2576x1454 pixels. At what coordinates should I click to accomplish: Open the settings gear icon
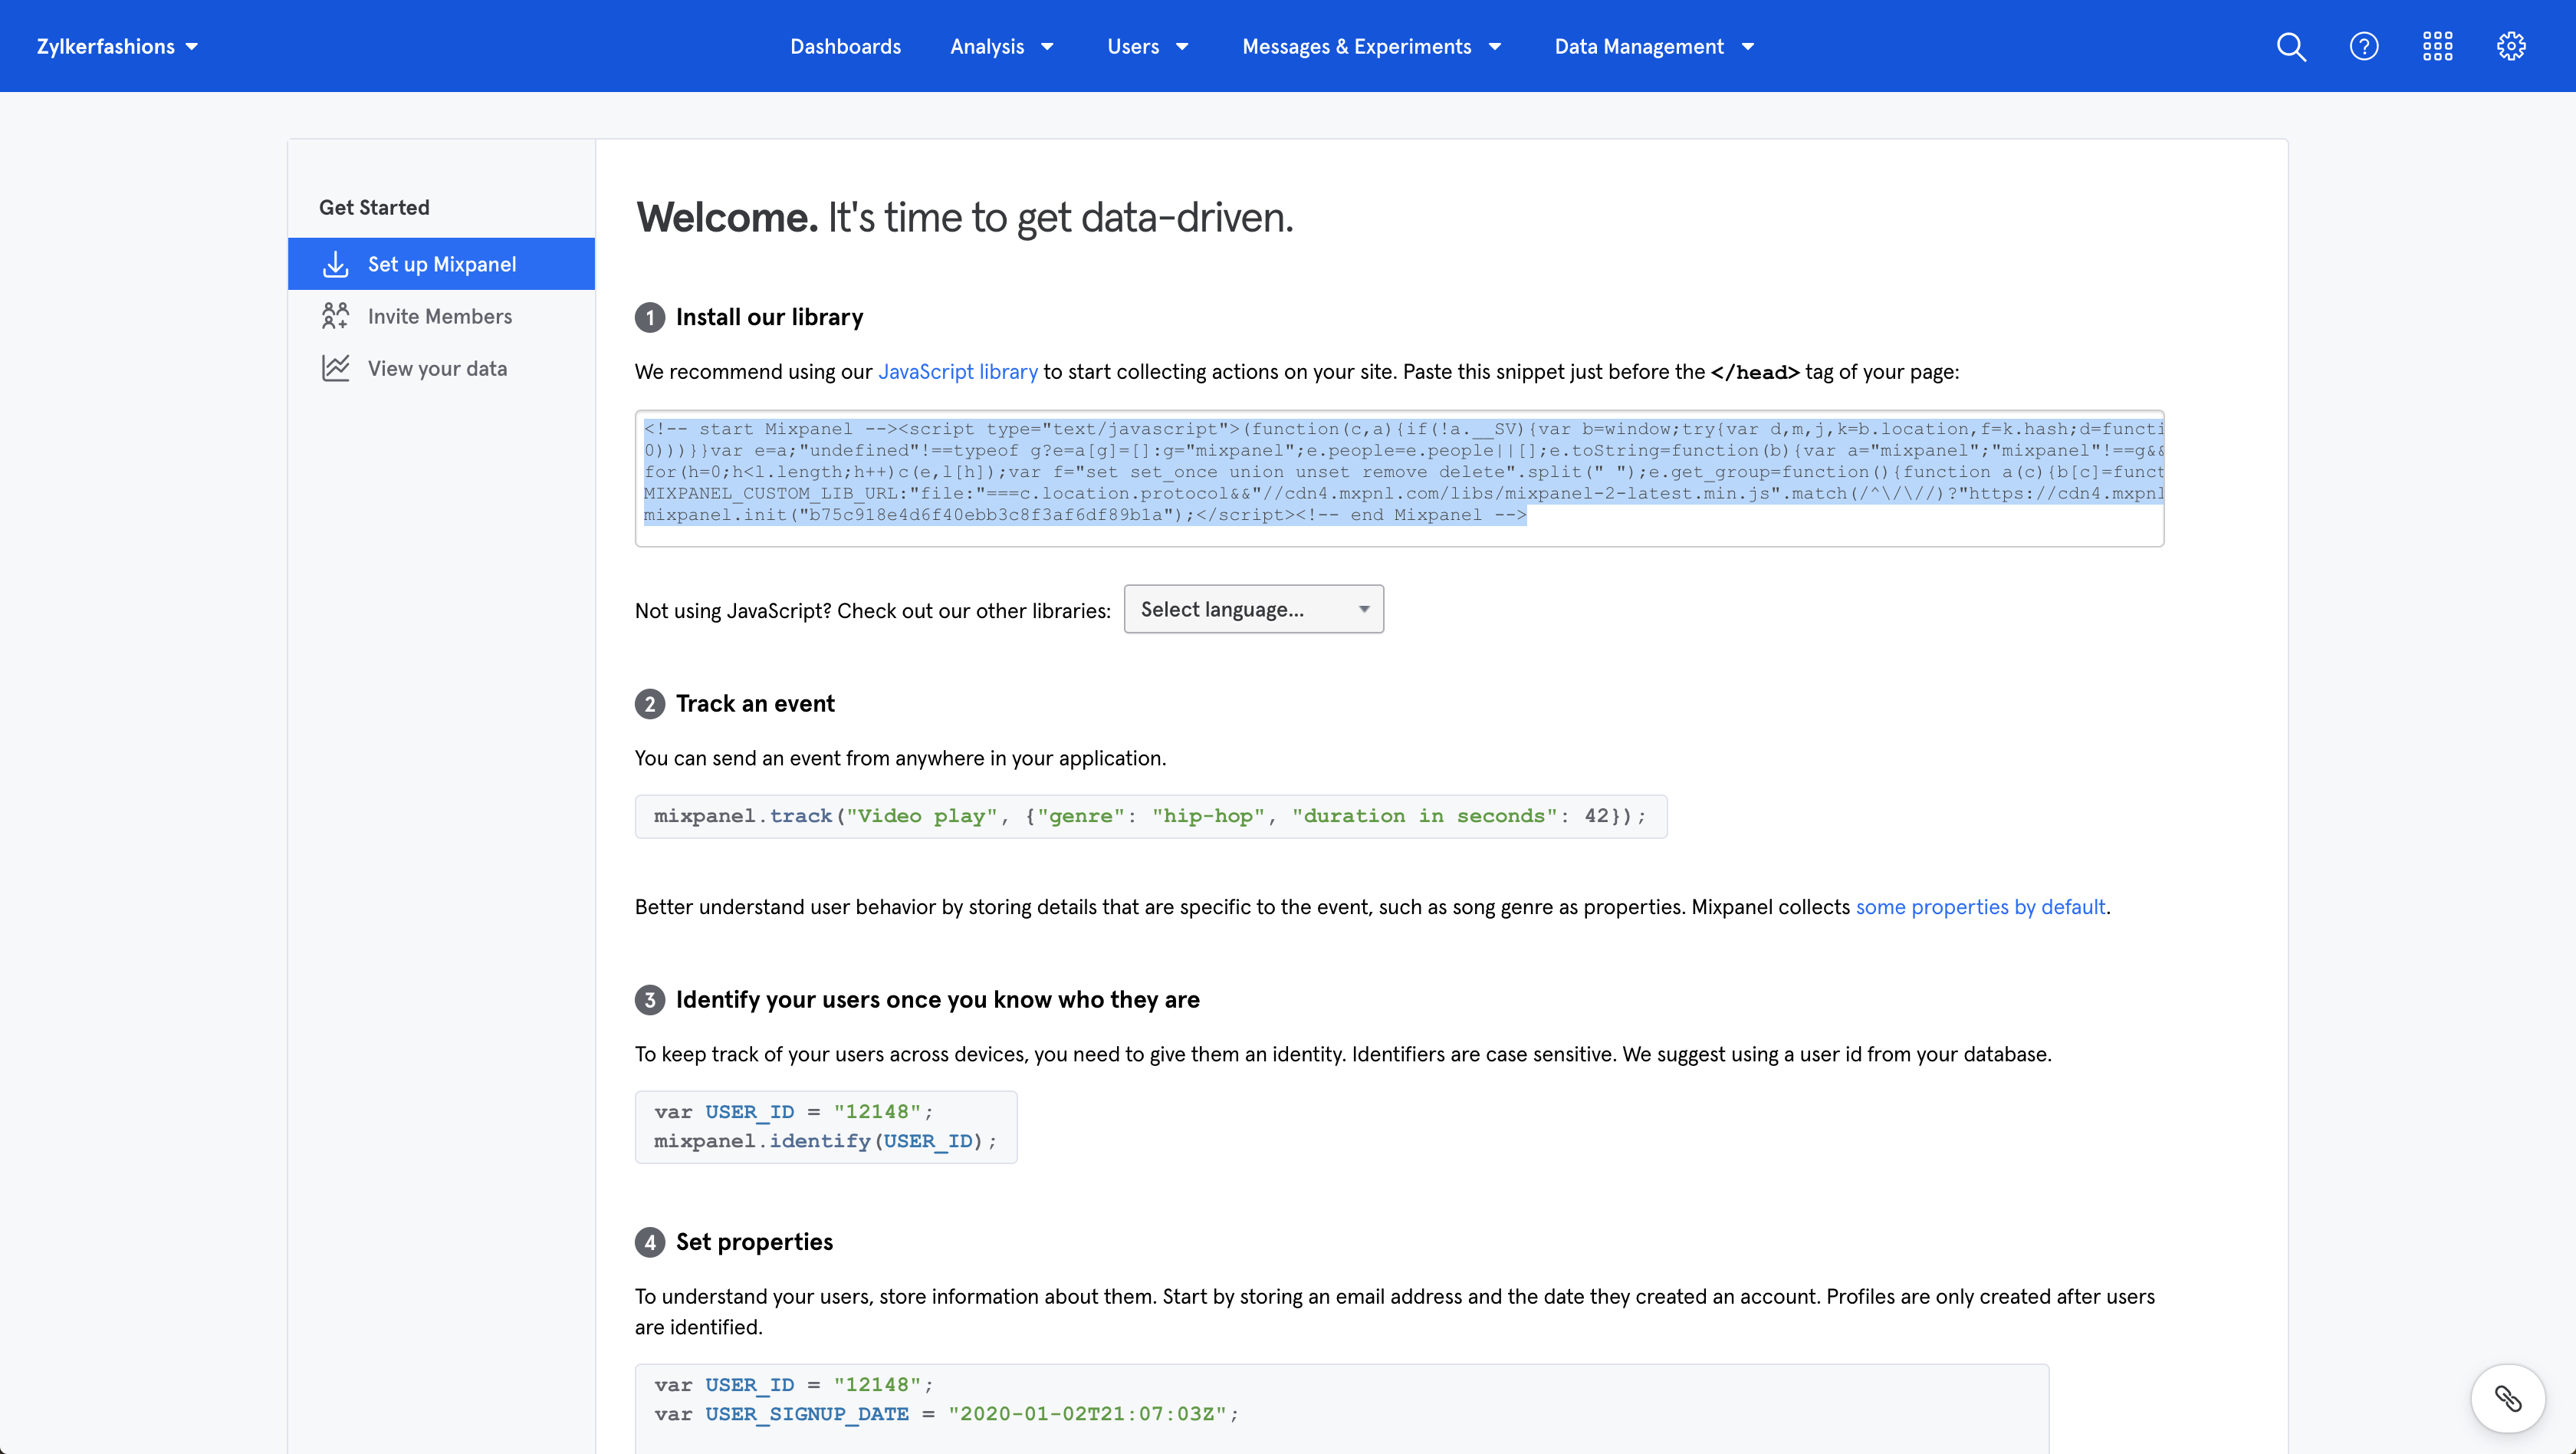(x=2511, y=46)
